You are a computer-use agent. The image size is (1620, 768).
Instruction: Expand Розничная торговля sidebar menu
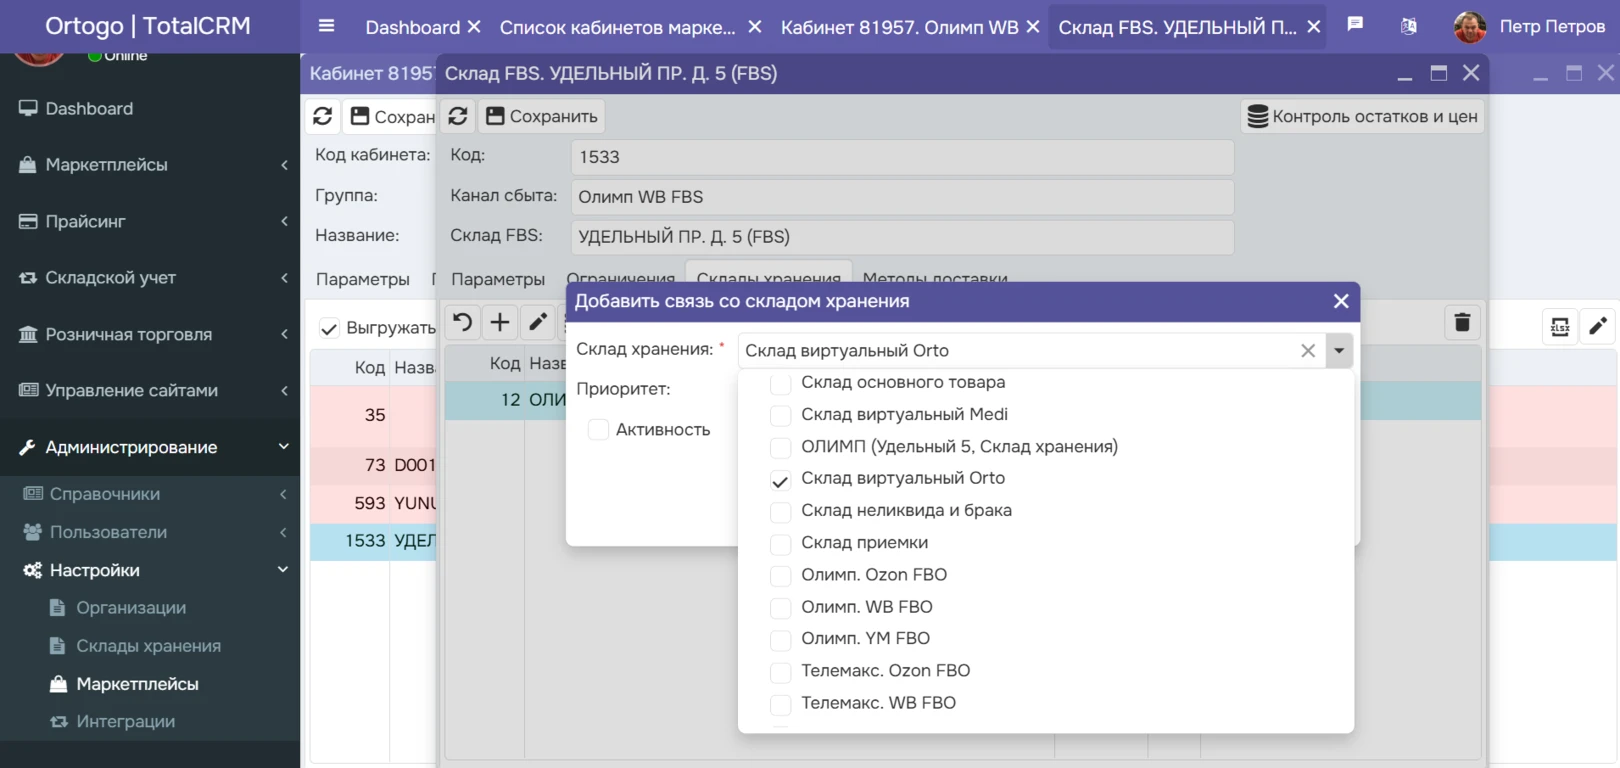tap(150, 334)
